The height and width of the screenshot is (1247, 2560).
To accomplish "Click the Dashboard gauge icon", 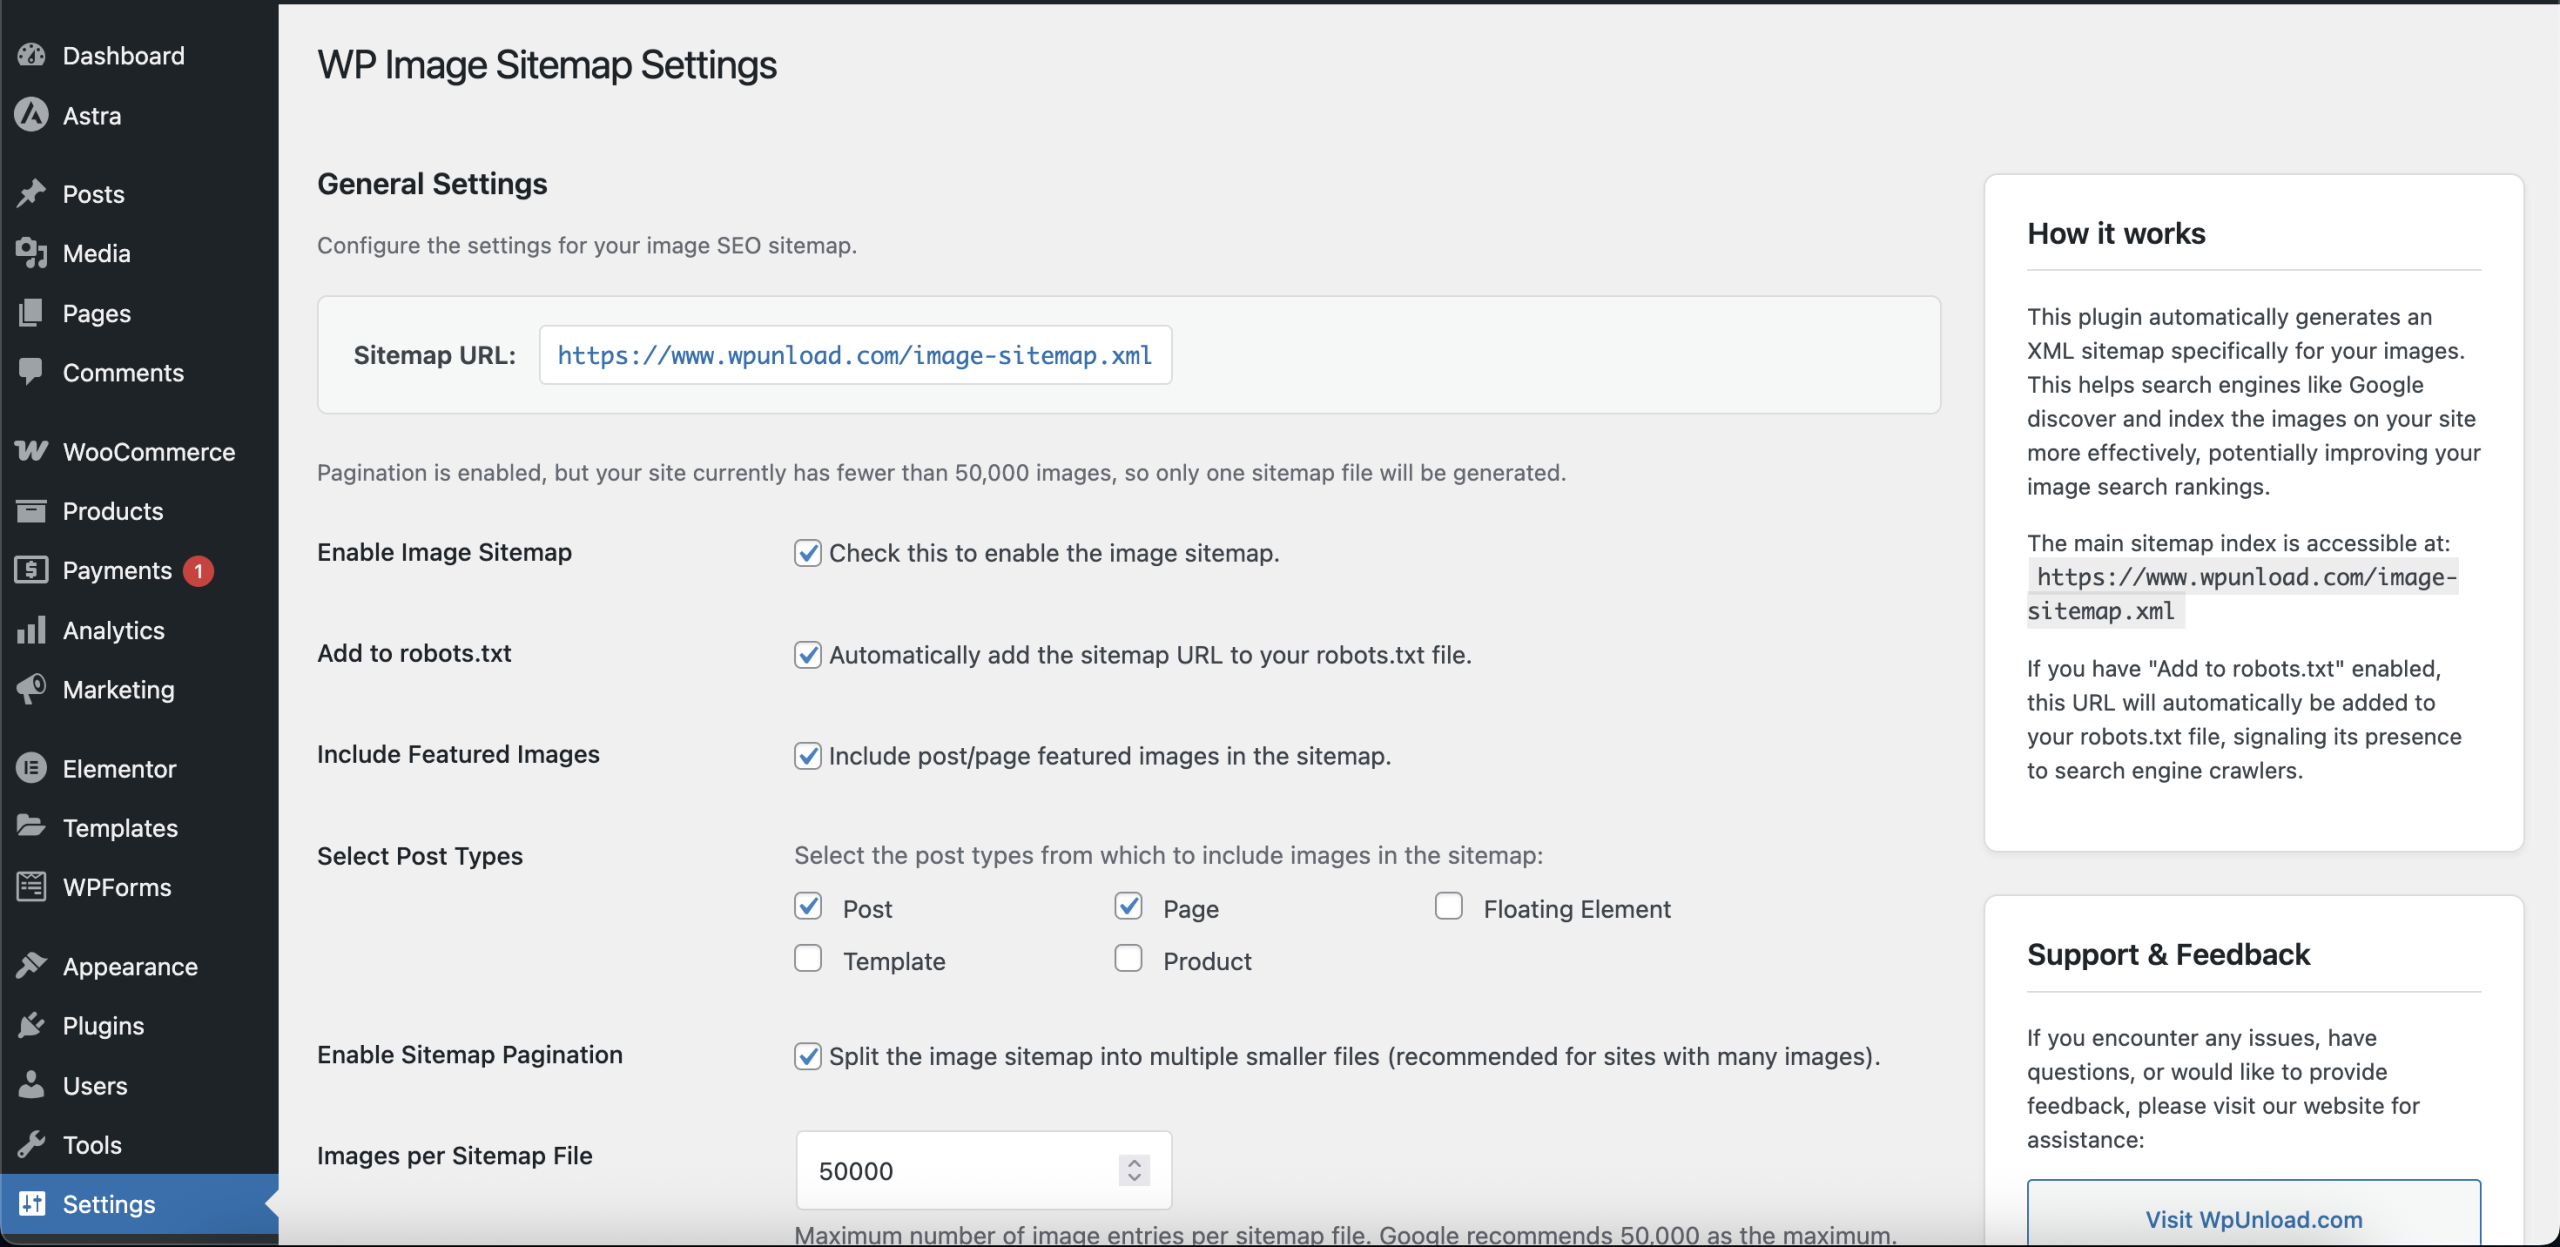I will 31,55.
